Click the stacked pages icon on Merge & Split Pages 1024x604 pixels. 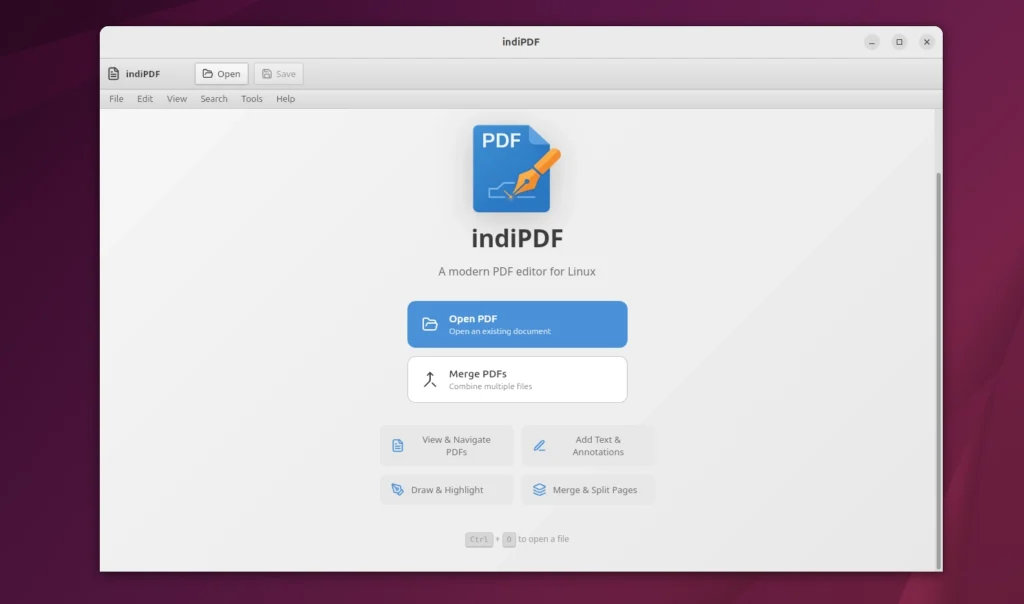point(538,489)
